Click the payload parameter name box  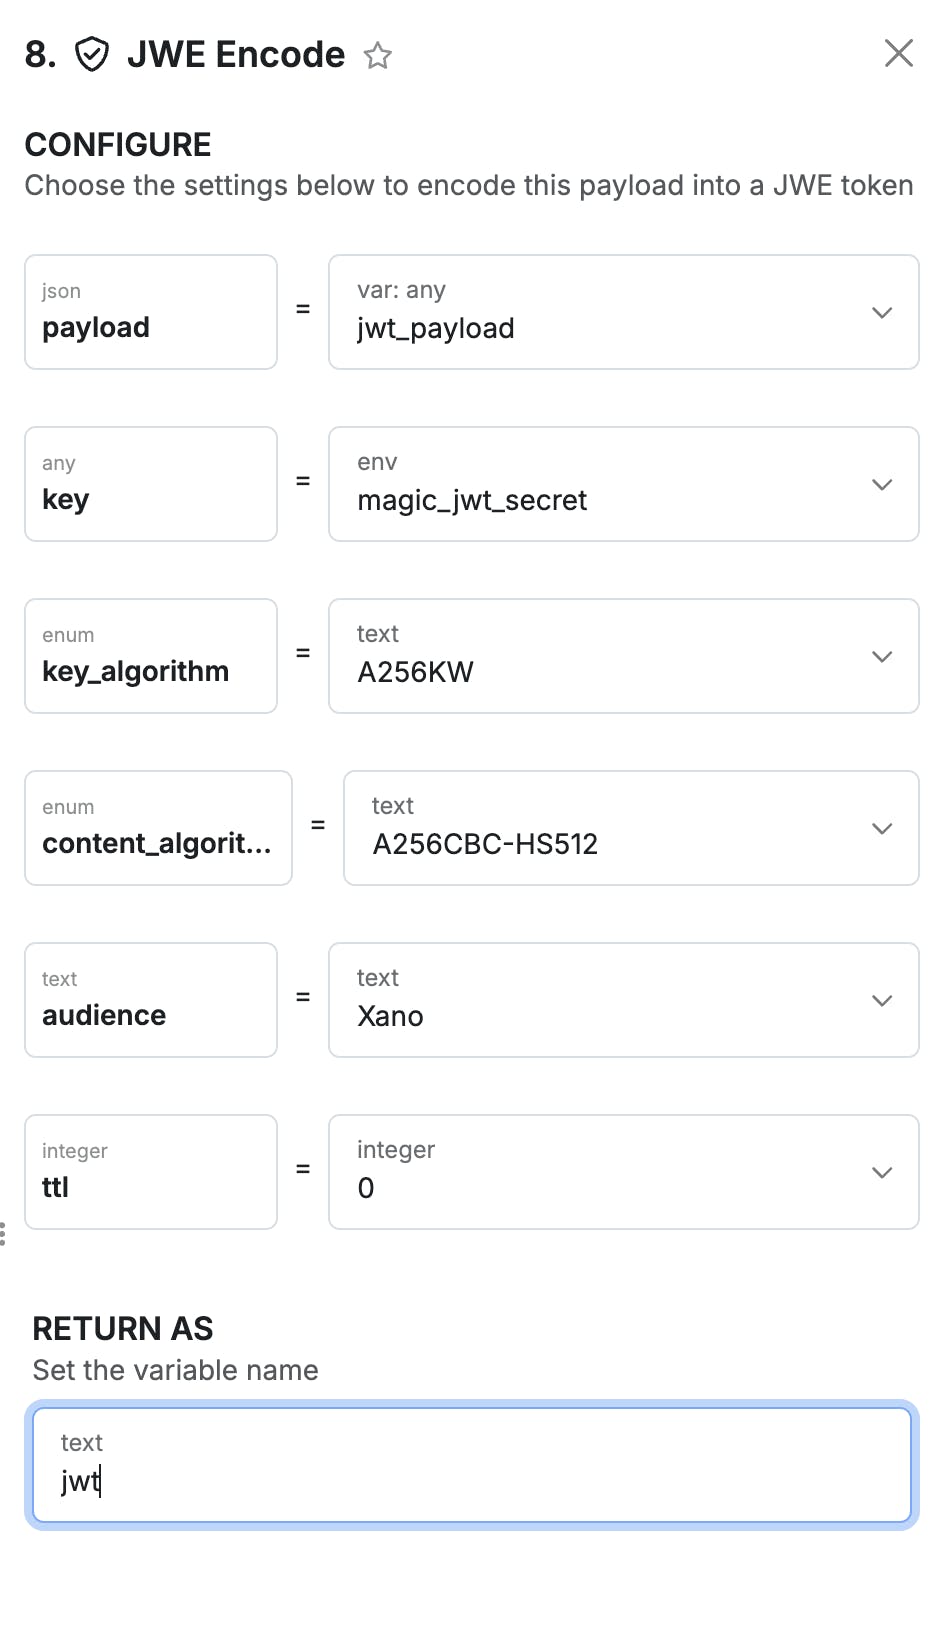151,312
